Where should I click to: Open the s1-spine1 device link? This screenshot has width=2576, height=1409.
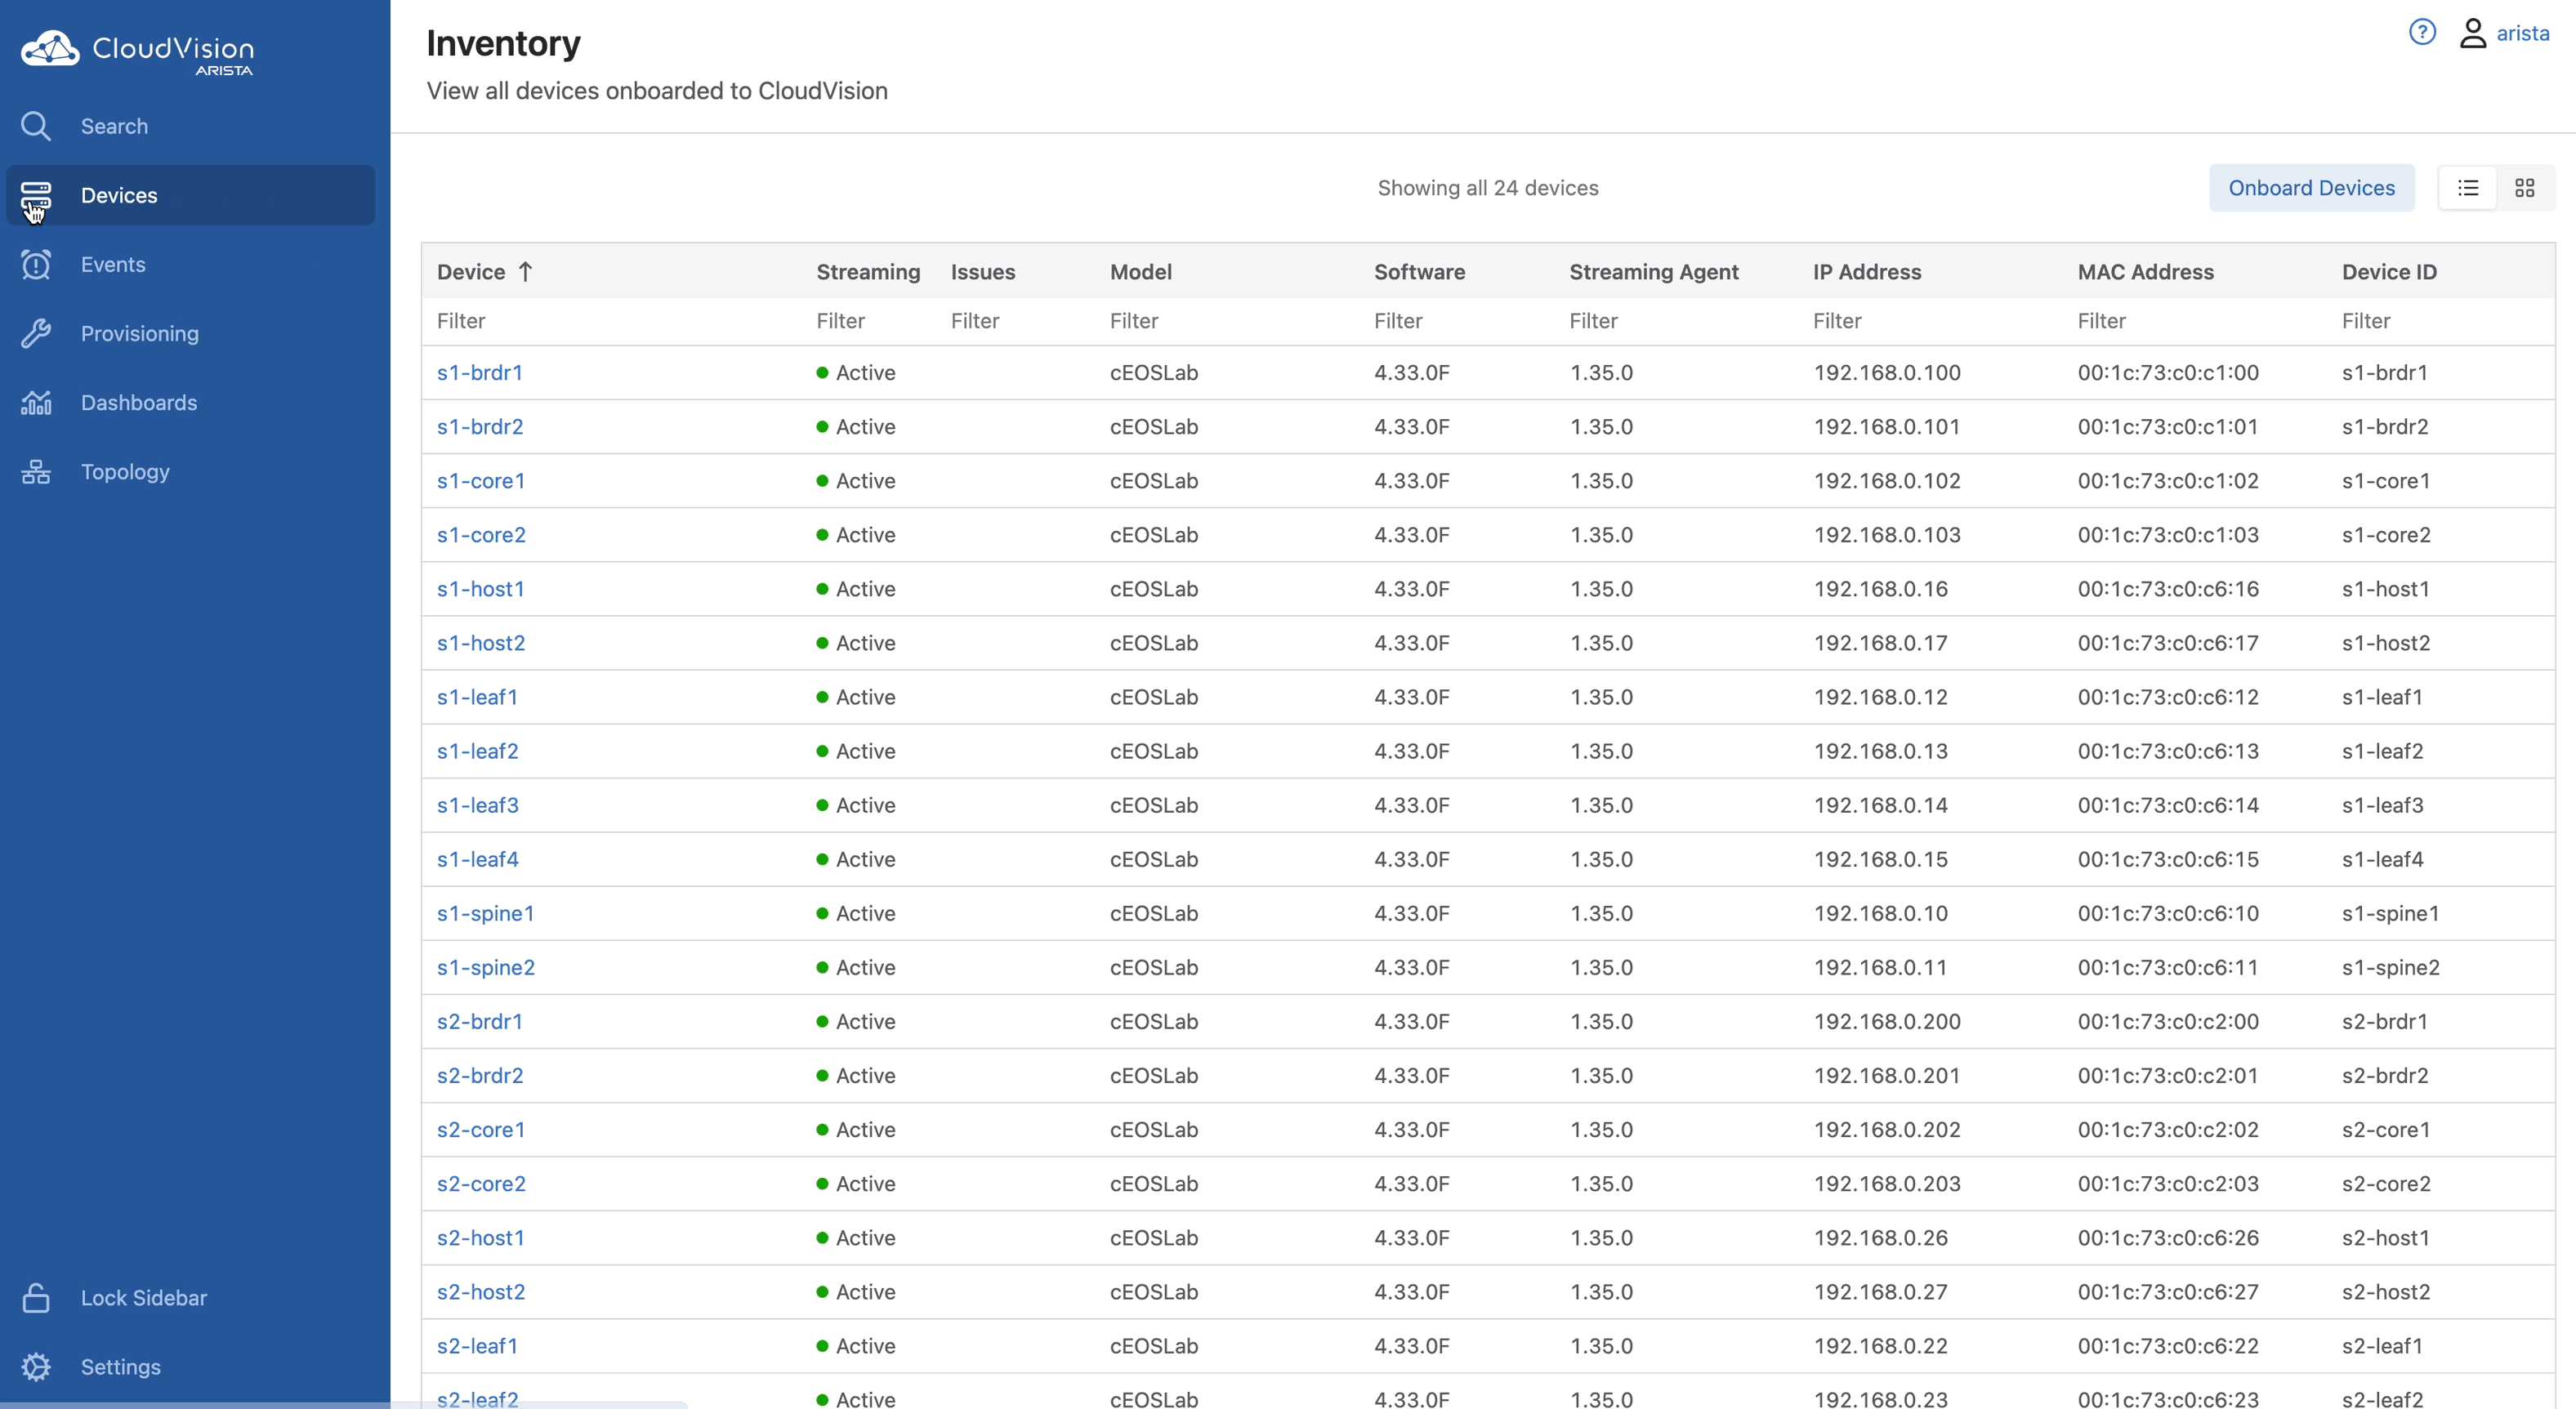pyautogui.click(x=485, y=913)
